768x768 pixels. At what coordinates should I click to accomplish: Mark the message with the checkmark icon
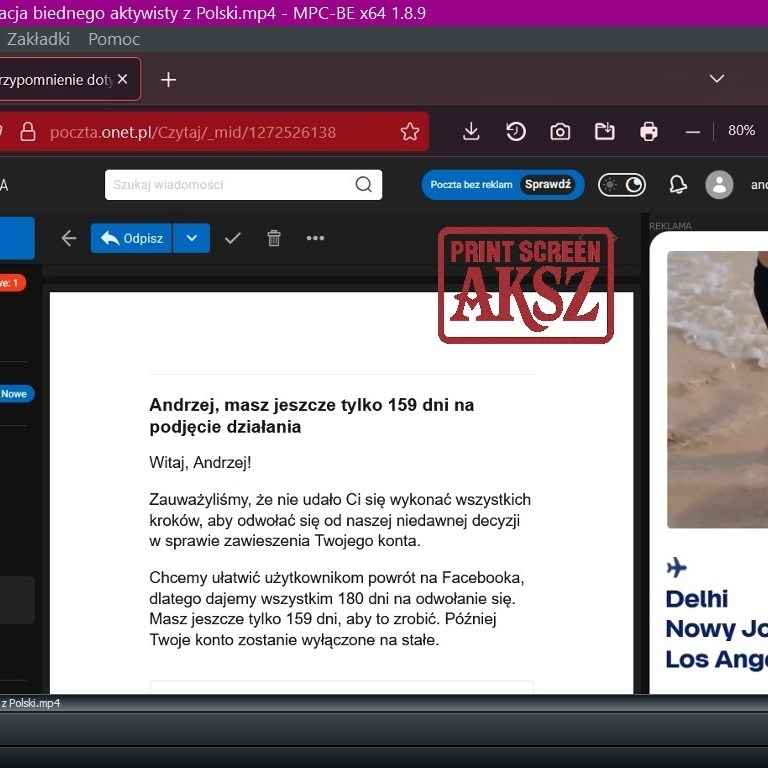pos(233,238)
